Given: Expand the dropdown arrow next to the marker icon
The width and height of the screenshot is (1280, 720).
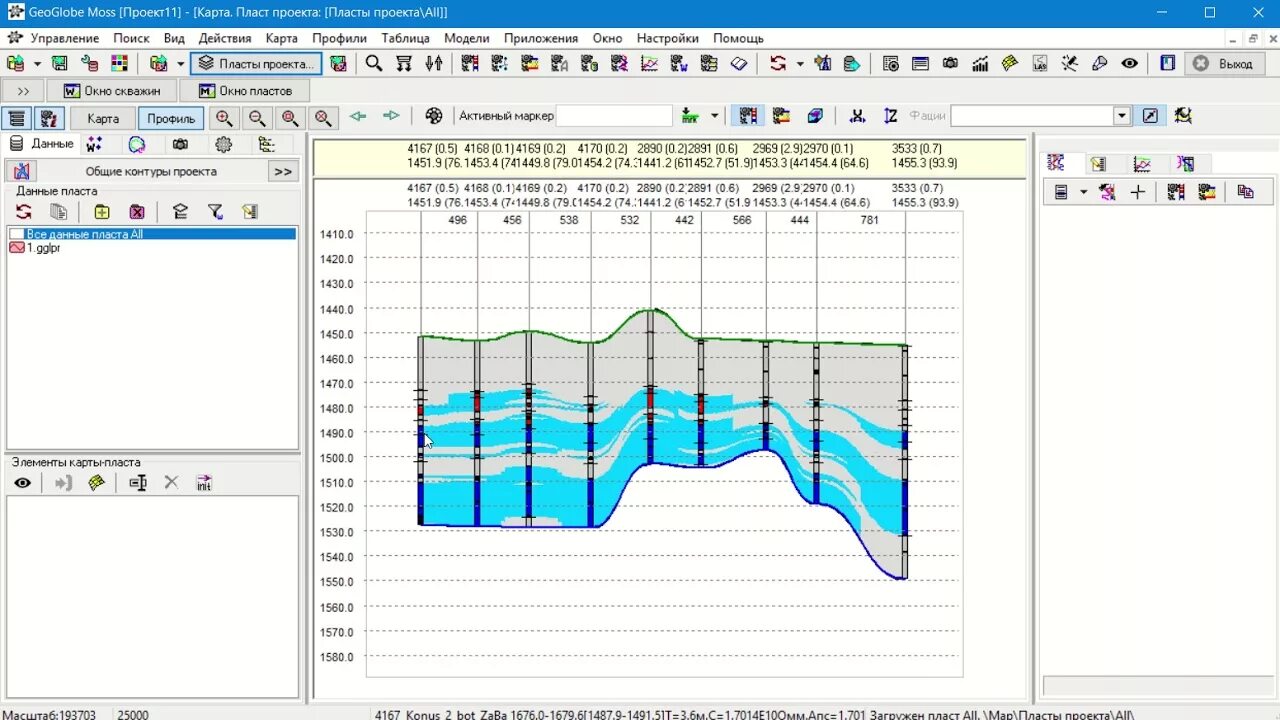Looking at the screenshot, I should click(714, 116).
